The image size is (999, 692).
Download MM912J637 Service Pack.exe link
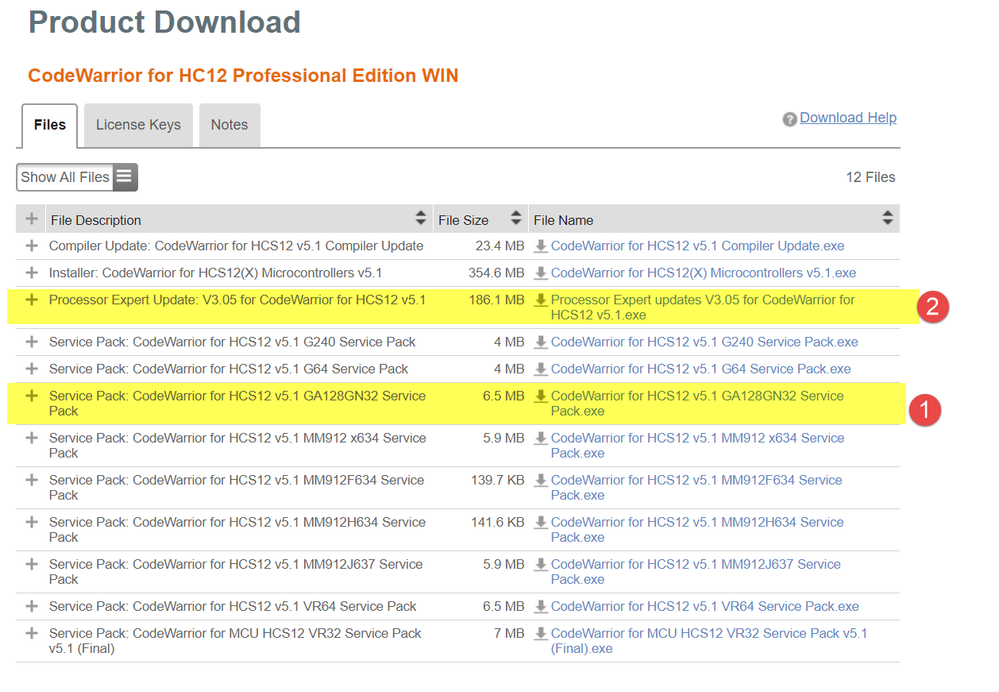click(x=696, y=572)
